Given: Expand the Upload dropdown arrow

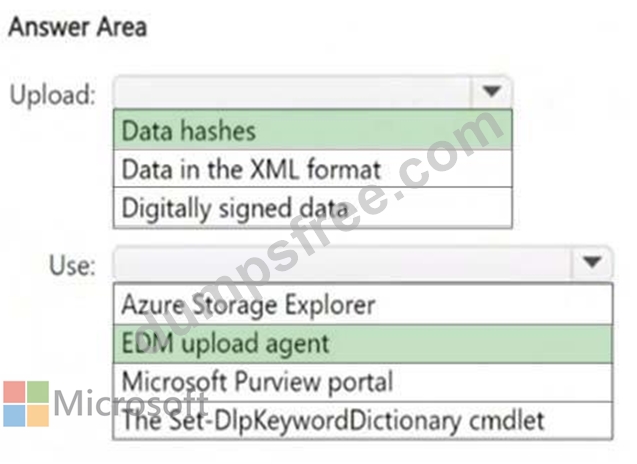Looking at the screenshot, I should [492, 91].
